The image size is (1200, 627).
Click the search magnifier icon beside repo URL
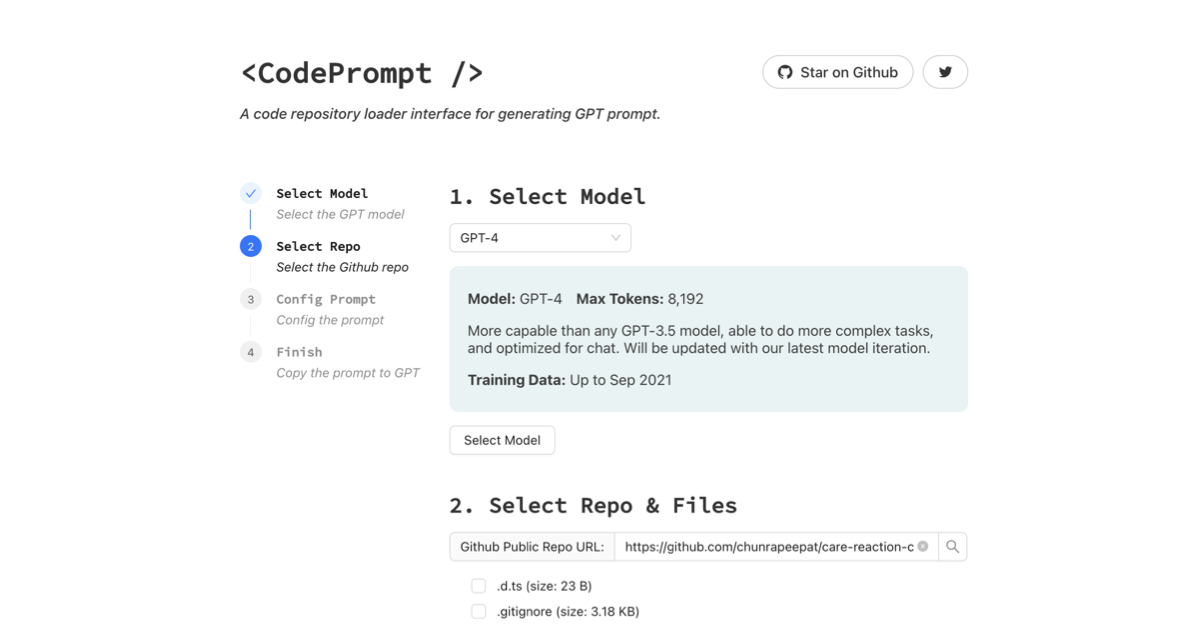pyautogui.click(x=953, y=547)
